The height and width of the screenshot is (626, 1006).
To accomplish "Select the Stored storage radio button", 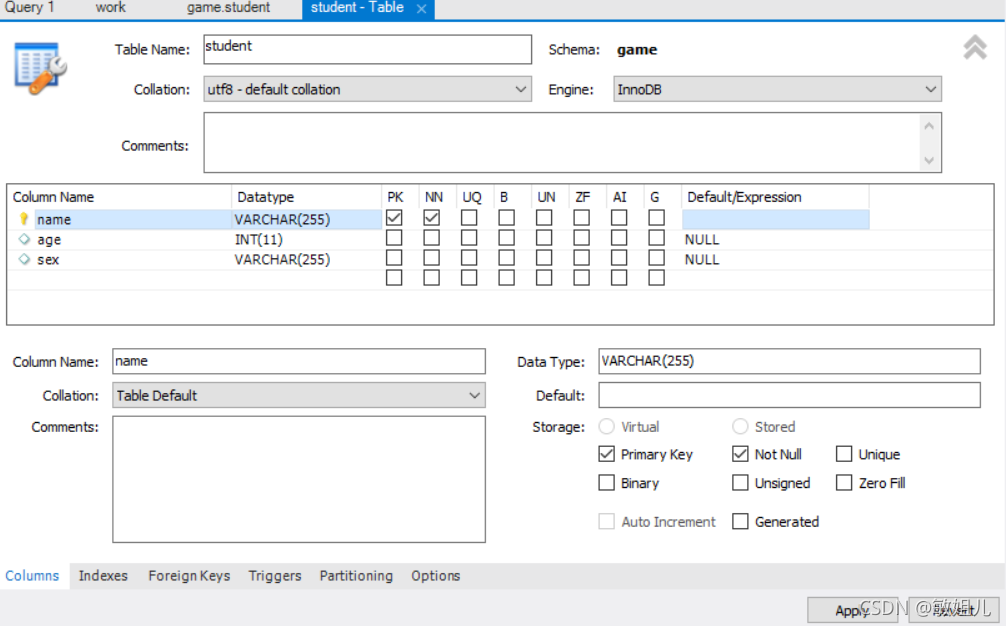I will pyautogui.click(x=740, y=427).
